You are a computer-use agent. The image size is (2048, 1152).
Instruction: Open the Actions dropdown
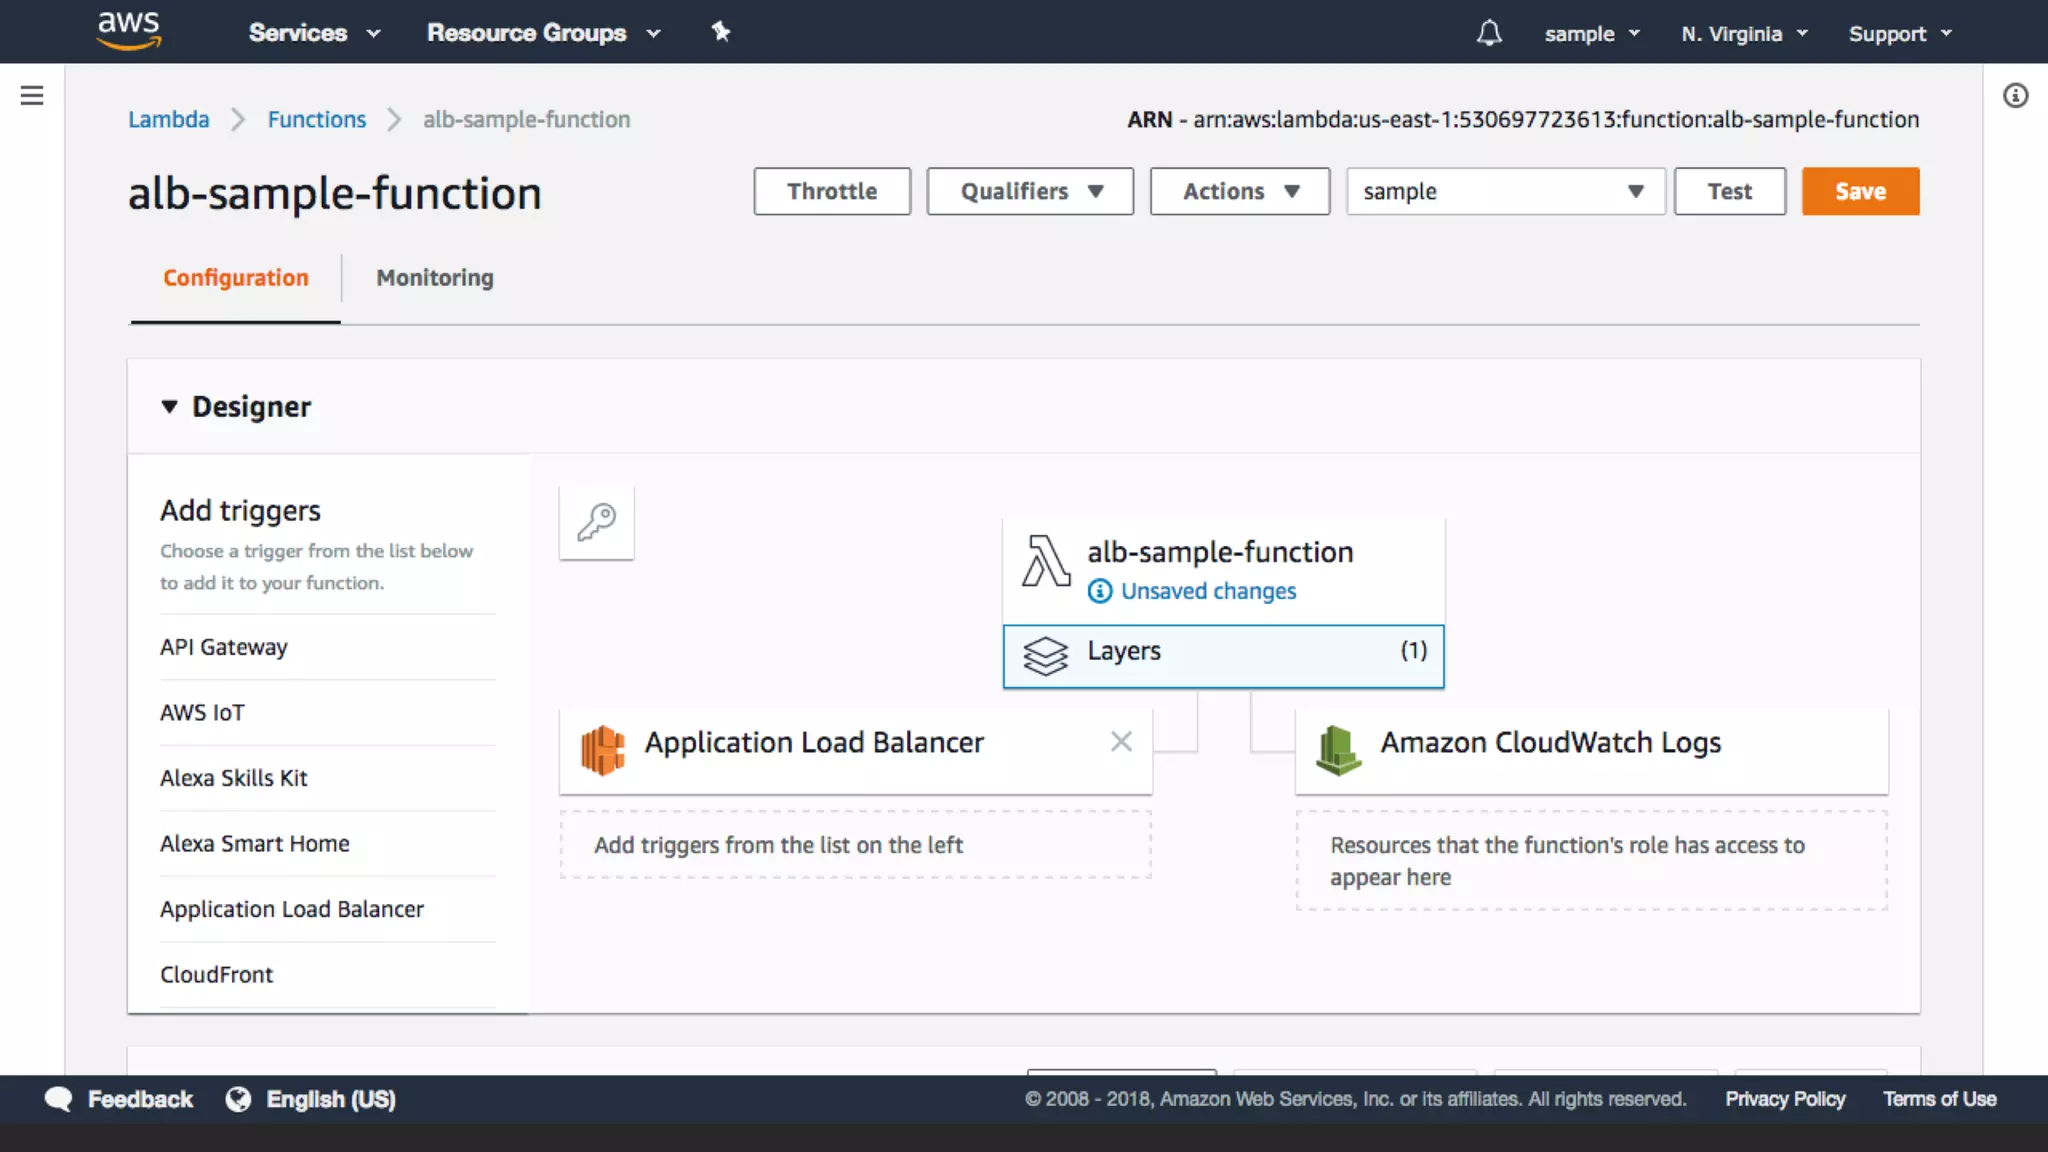1240,191
